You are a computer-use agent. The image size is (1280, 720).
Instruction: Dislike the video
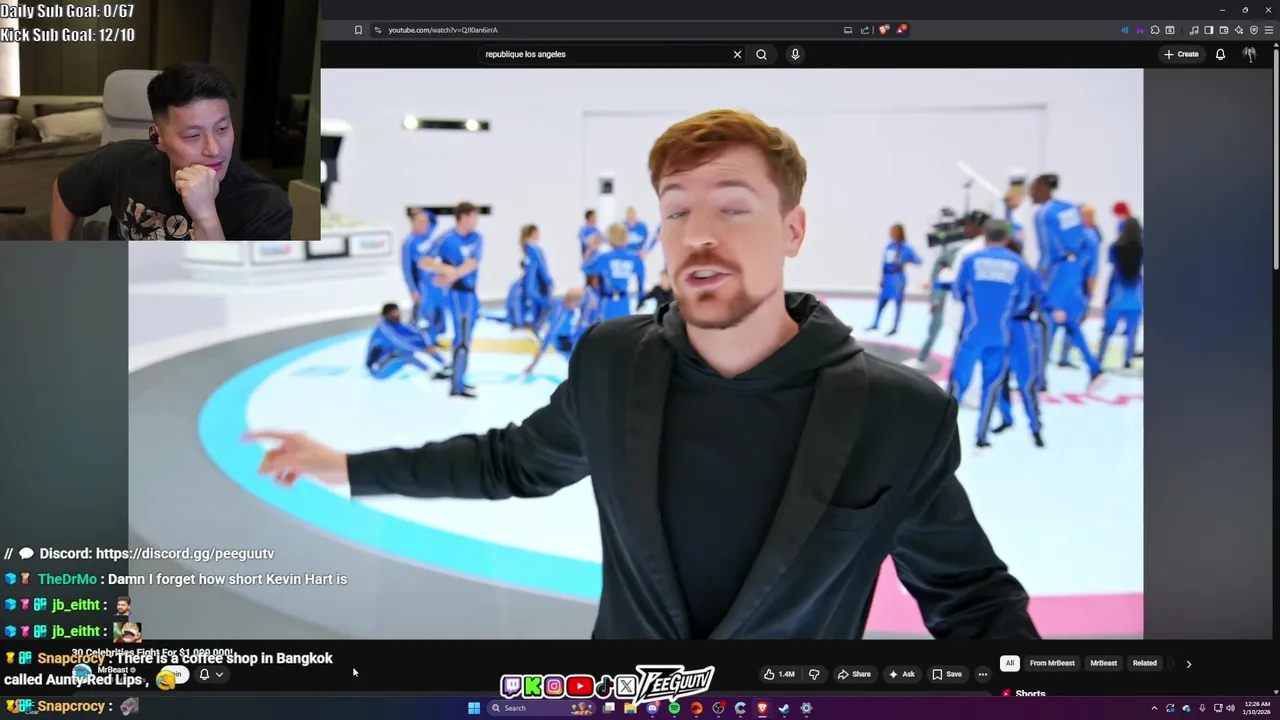pyautogui.click(x=814, y=674)
